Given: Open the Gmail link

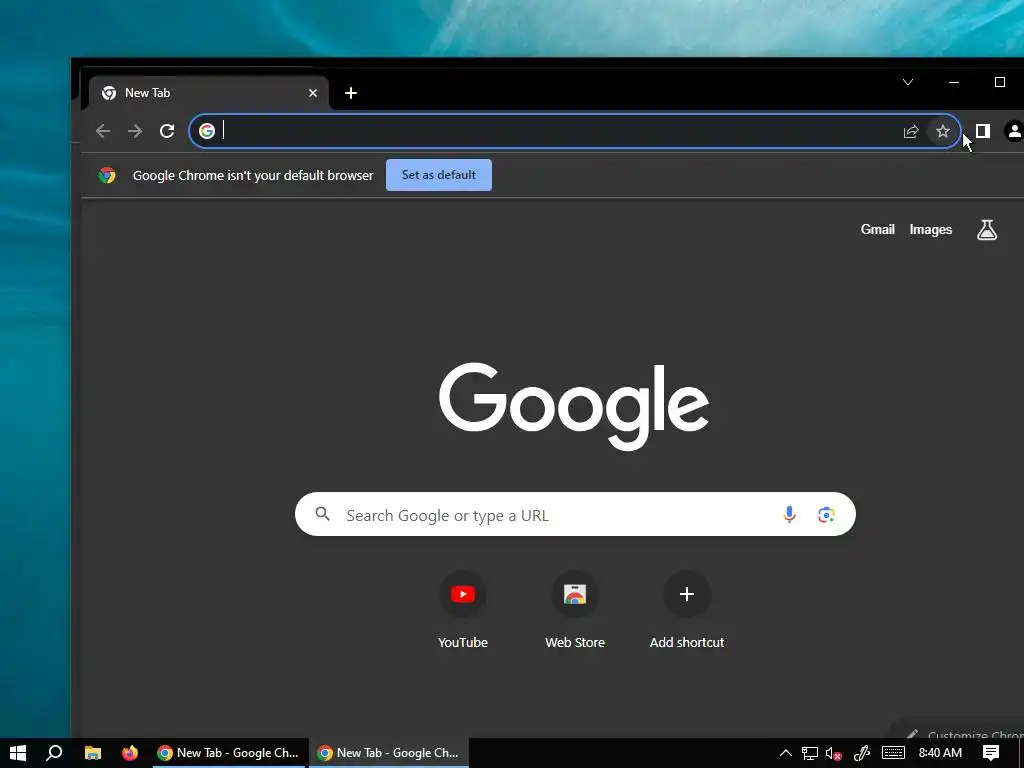Looking at the screenshot, I should [877, 229].
